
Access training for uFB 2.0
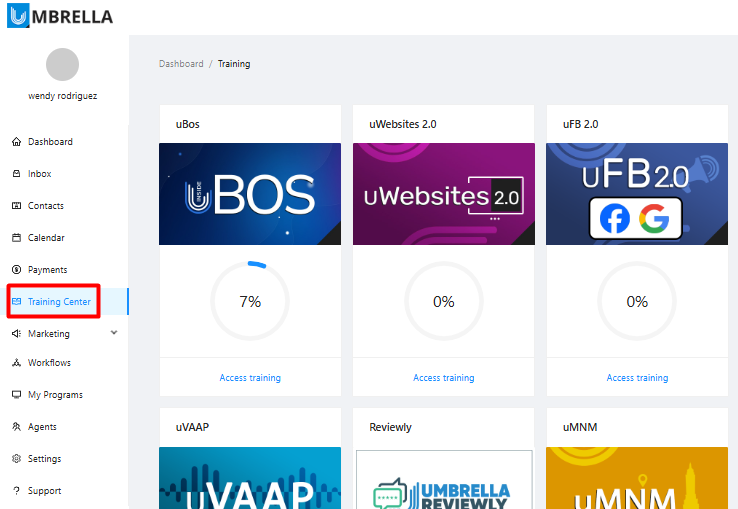click(637, 378)
